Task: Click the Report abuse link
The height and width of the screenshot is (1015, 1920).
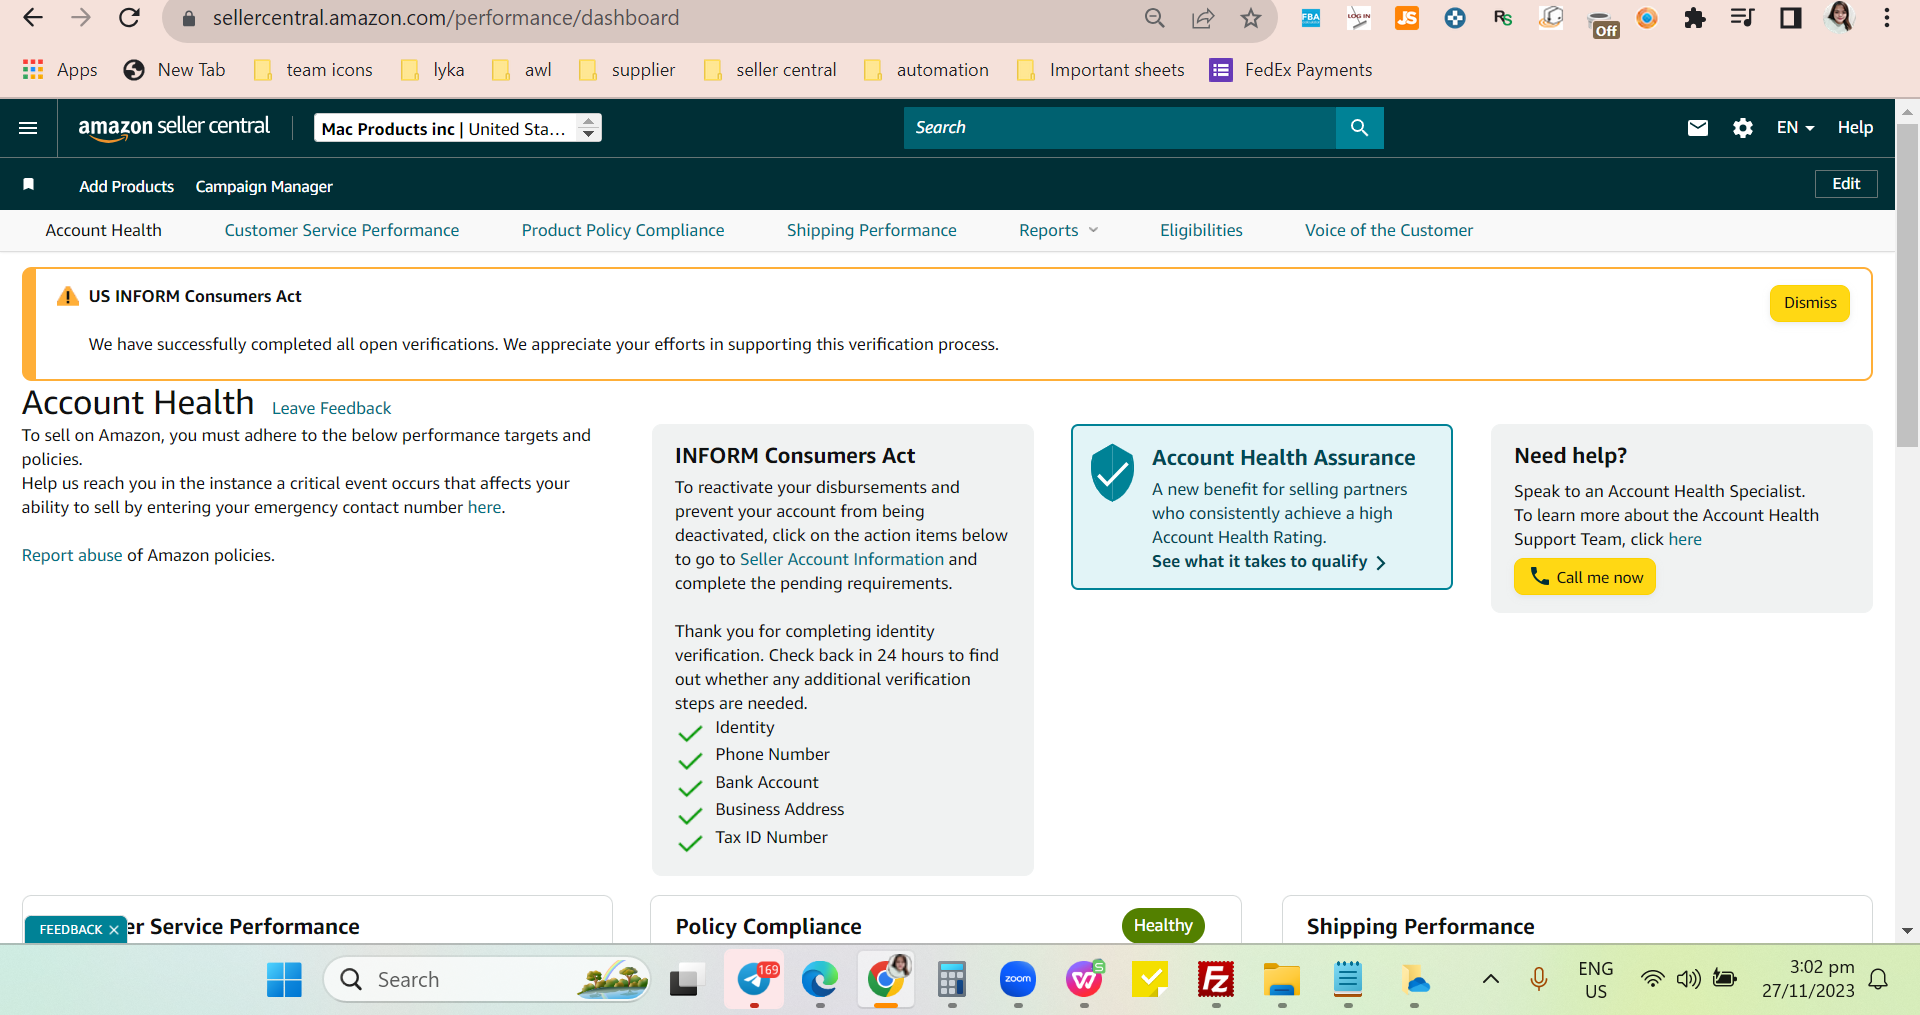Action: pyautogui.click(x=72, y=555)
